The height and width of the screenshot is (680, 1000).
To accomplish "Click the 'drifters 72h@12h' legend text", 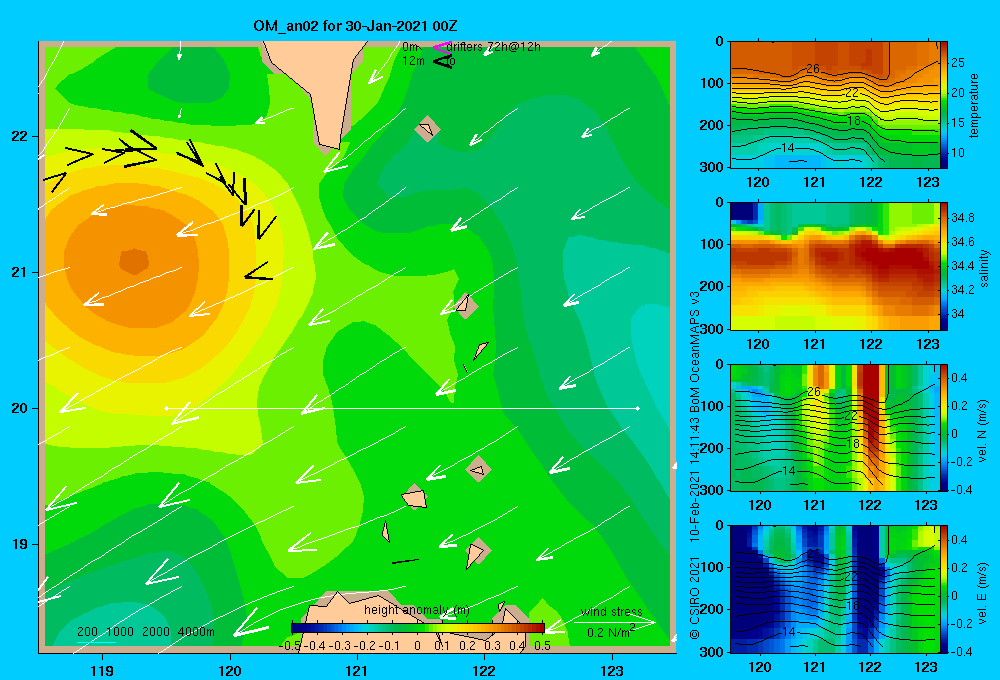I will coord(493,47).
